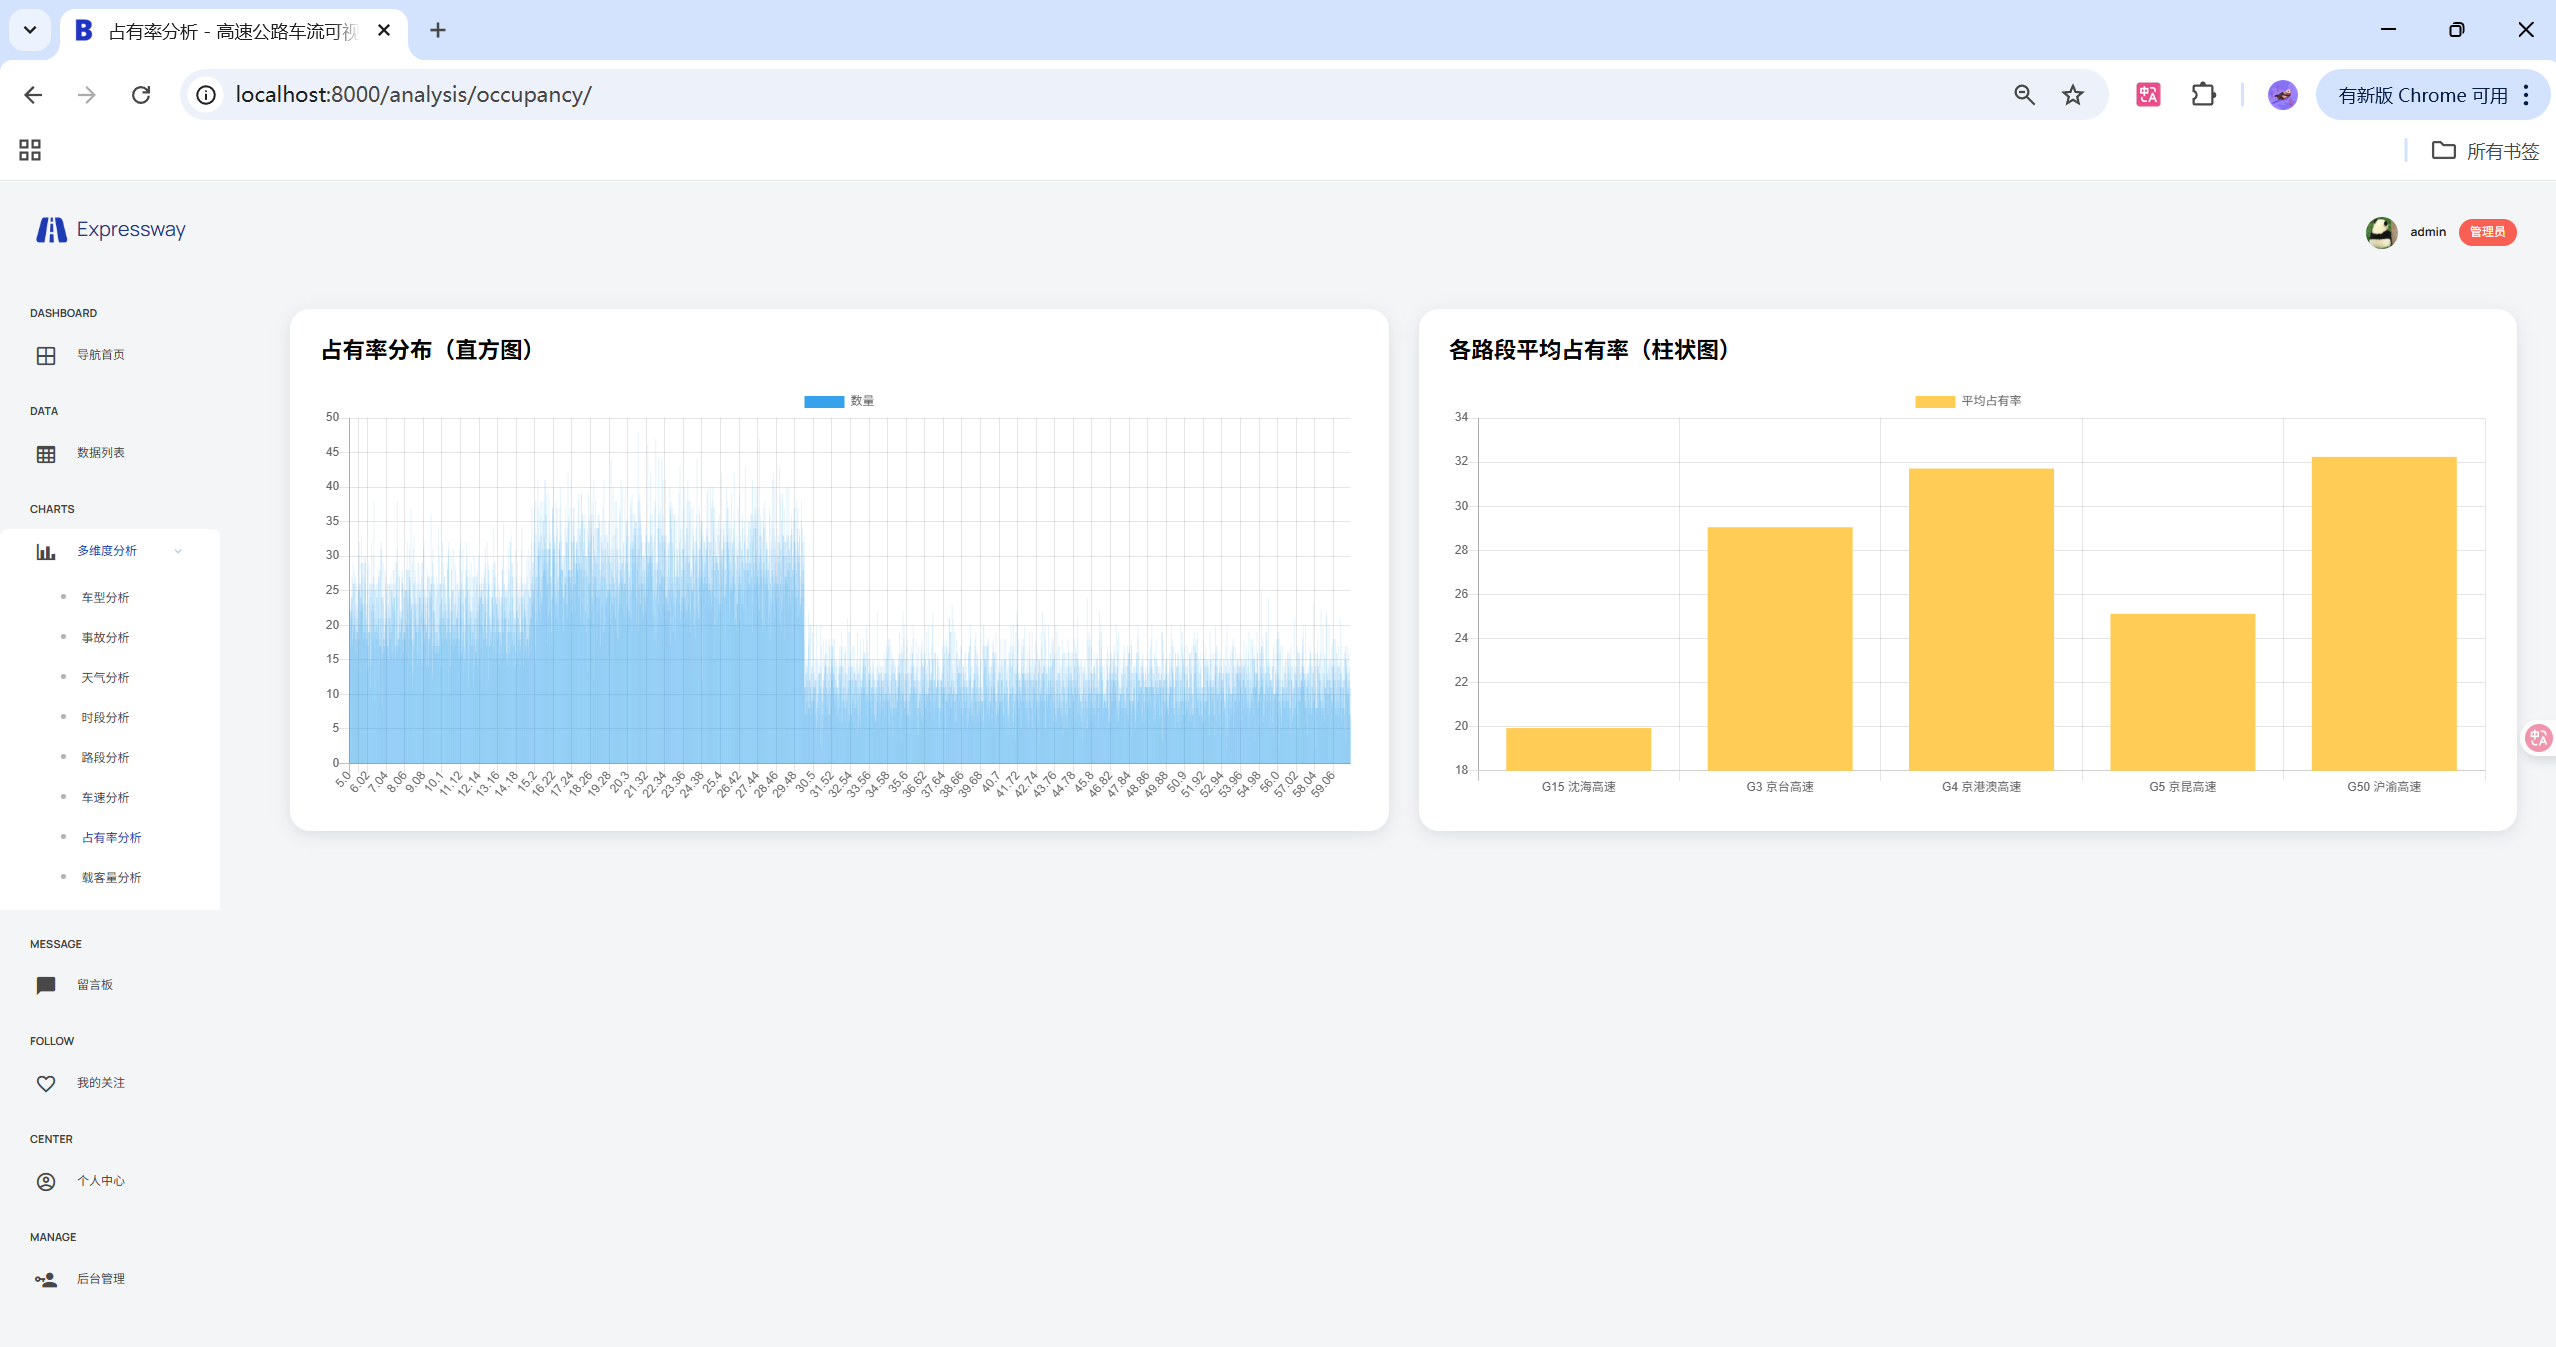Select 载客量分析 in the sidebar
This screenshot has height=1347, width=2556.
(111, 878)
